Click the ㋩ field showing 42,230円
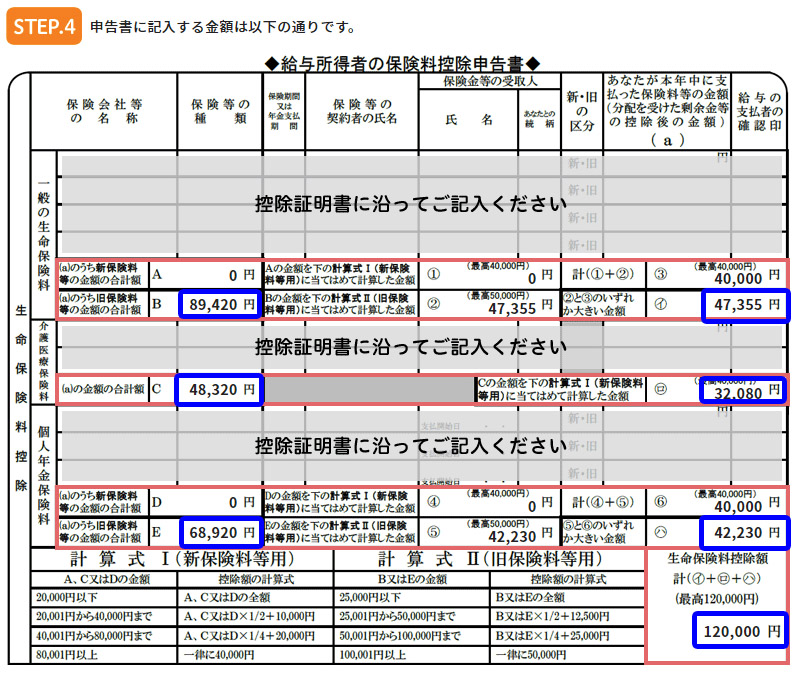 click(744, 530)
